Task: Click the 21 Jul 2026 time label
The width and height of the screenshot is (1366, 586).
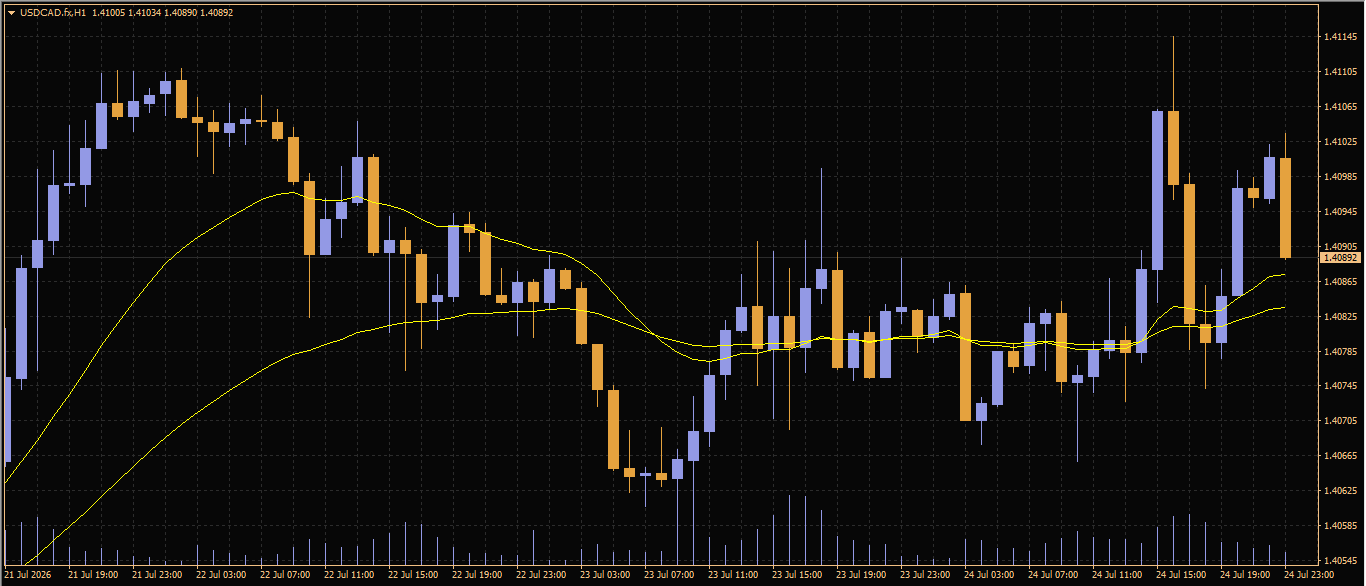Action: (28, 576)
